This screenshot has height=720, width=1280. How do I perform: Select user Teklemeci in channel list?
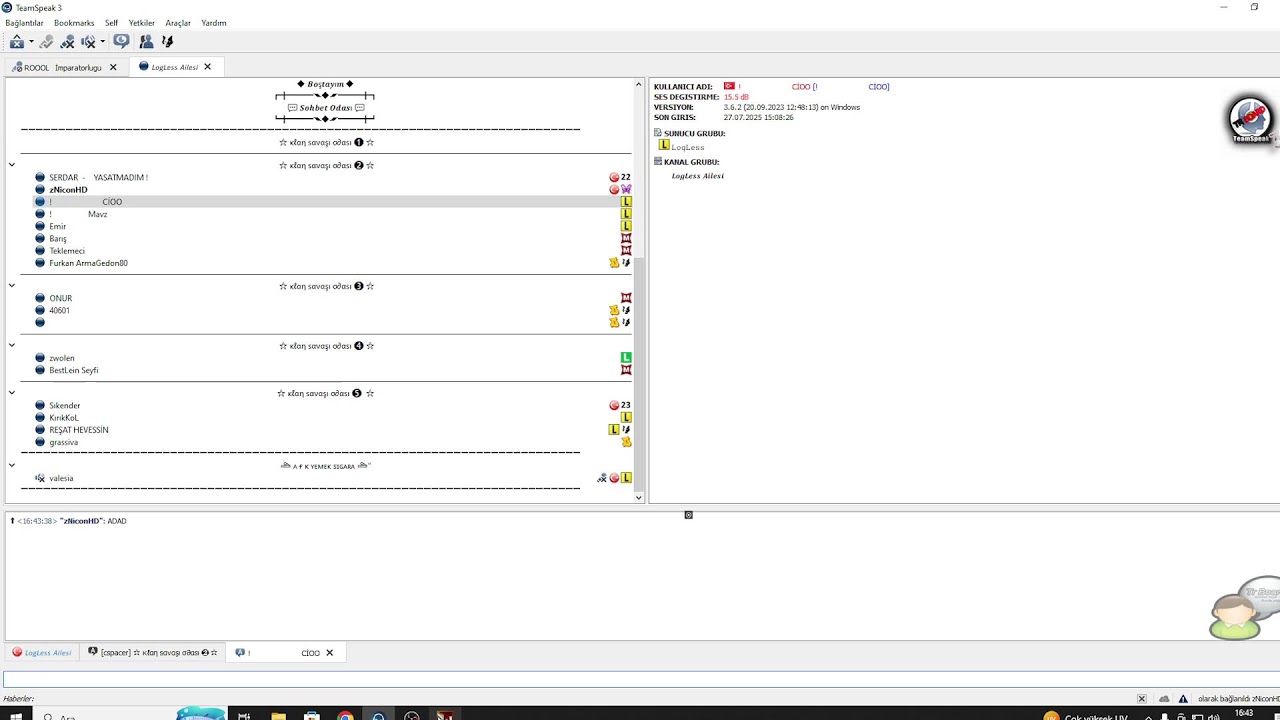[67, 251]
